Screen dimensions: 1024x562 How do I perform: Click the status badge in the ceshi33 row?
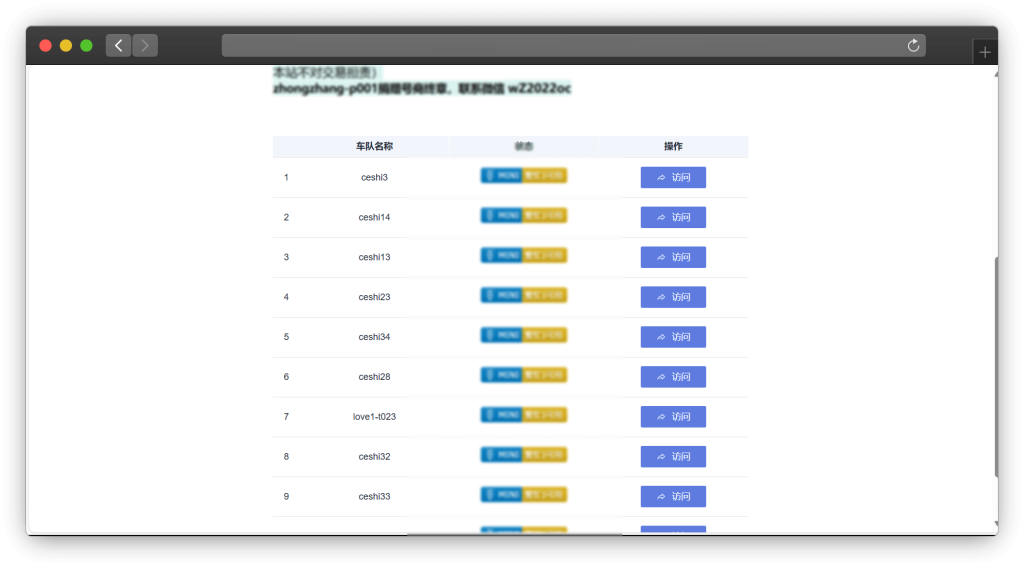click(x=523, y=495)
